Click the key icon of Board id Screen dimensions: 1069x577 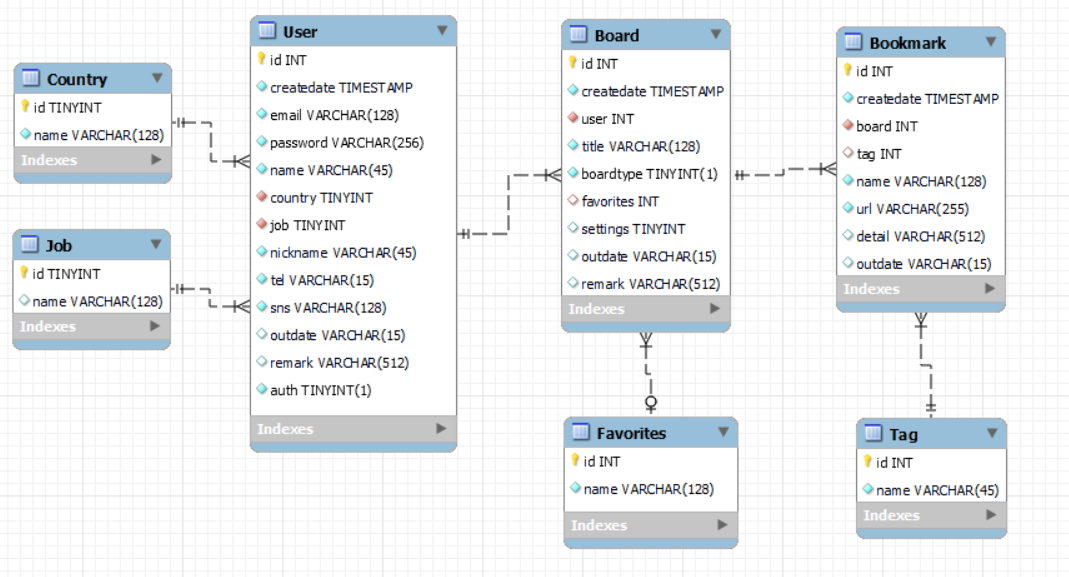[x=573, y=63]
